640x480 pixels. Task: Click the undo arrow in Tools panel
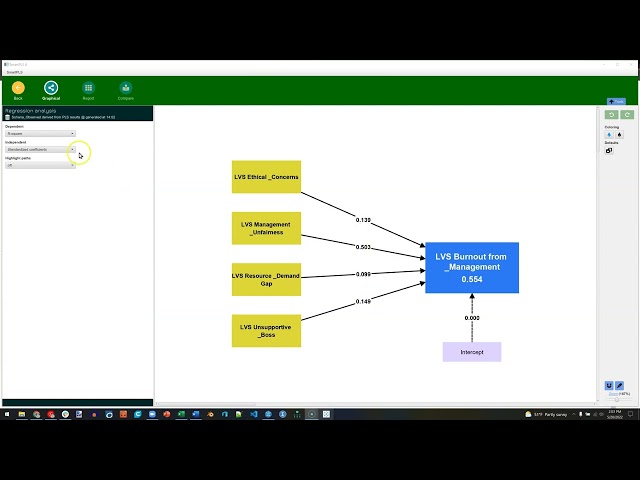pyautogui.click(x=611, y=115)
